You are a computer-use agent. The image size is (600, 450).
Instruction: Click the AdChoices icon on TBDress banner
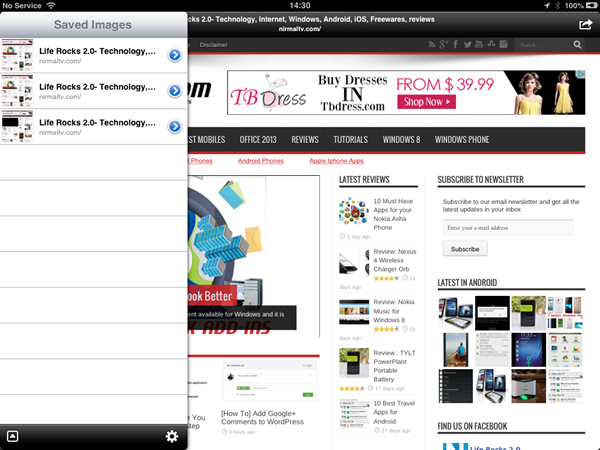click(581, 74)
